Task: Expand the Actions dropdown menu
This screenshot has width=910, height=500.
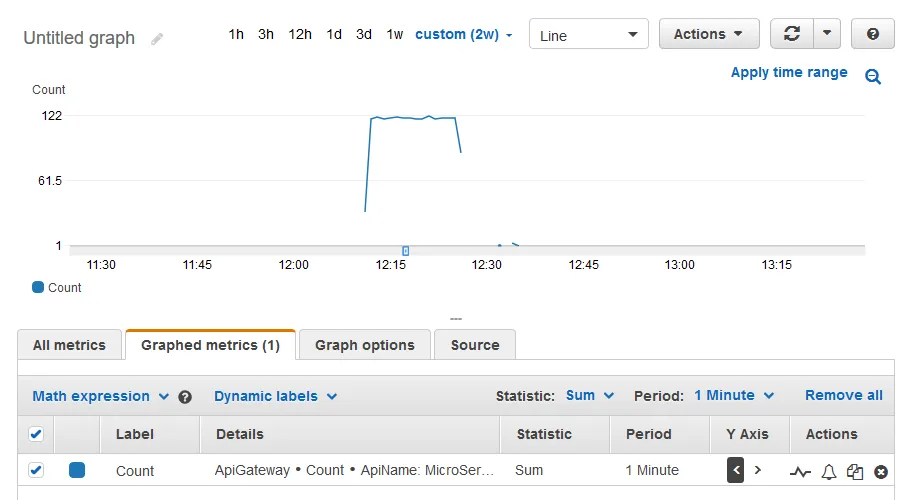Action: coord(708,34)
